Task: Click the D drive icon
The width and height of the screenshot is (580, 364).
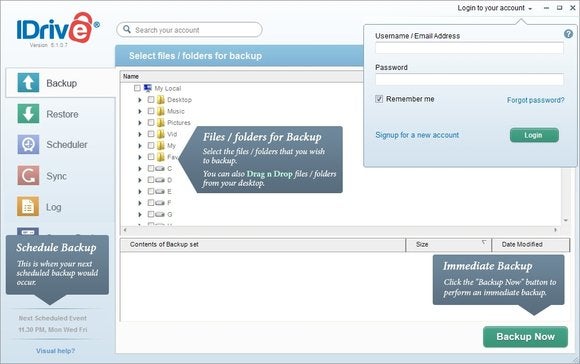Action: click(x=160, y=180)
